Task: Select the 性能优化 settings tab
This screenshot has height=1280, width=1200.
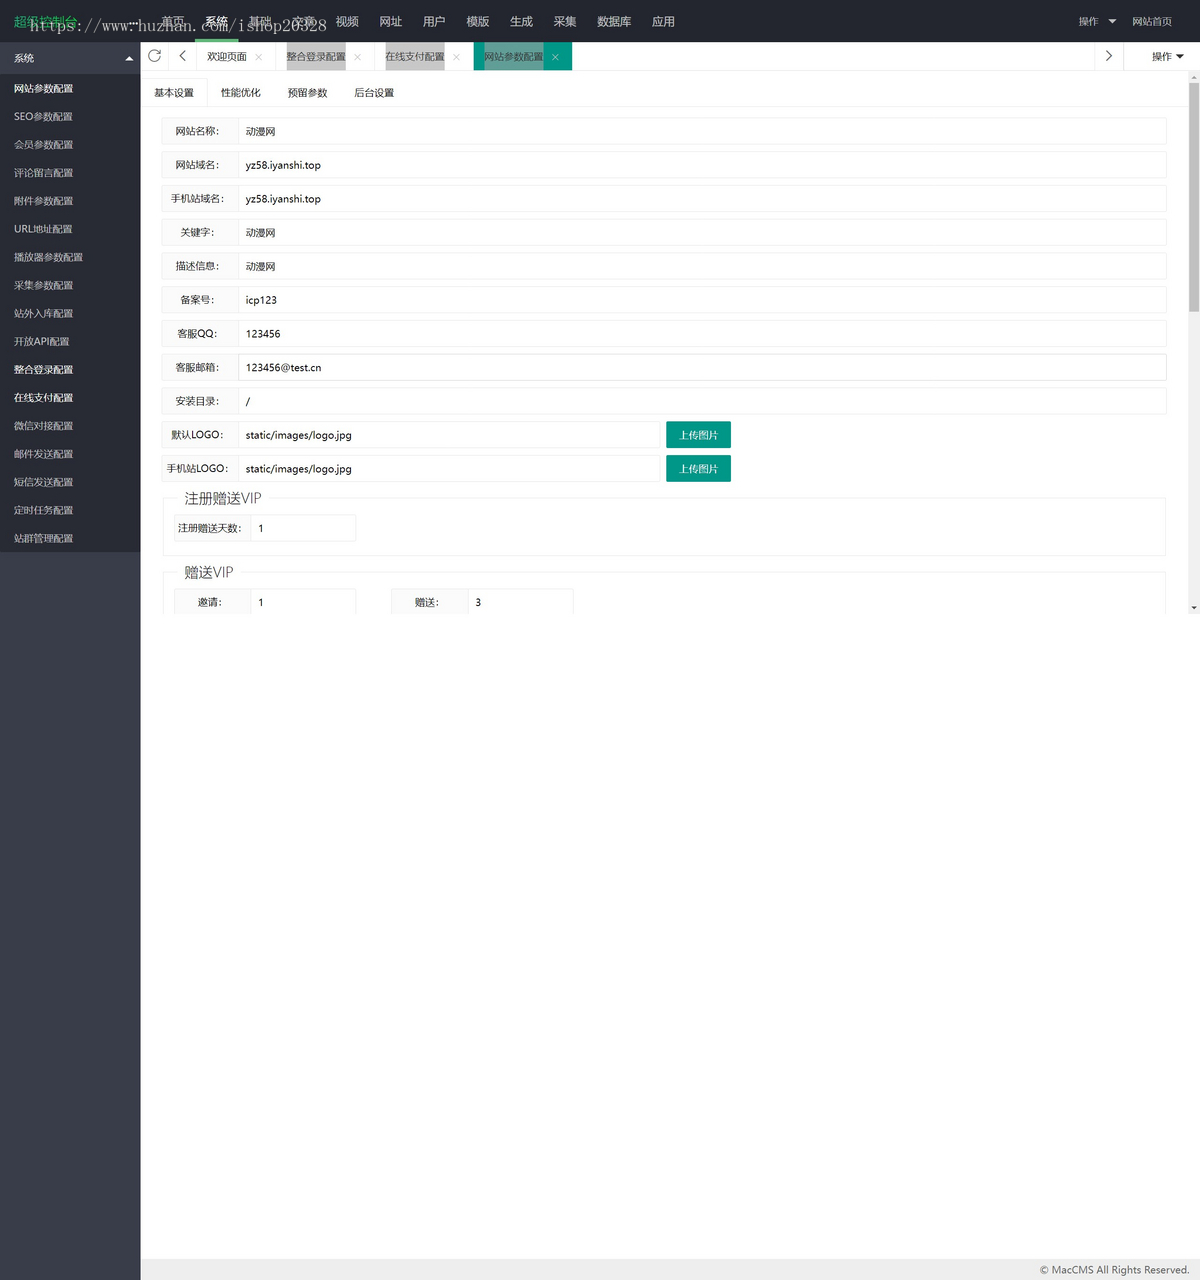Action: click(x=241, y=93)
